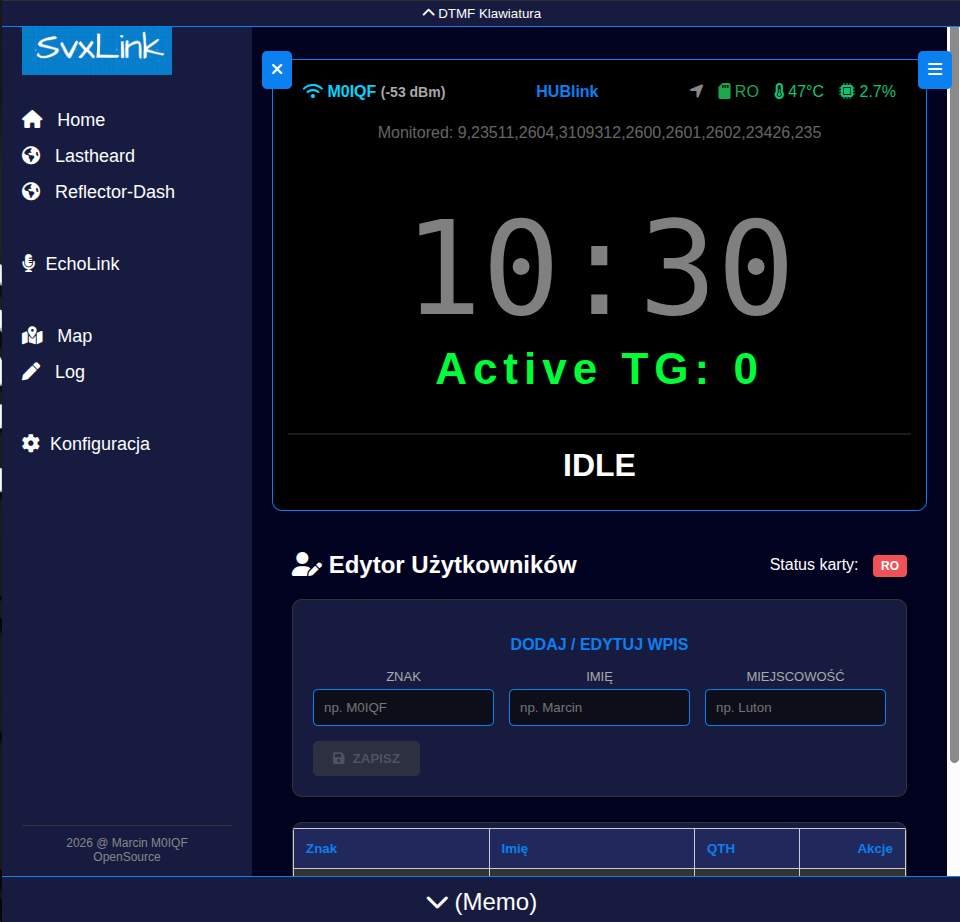Click the blue X close button
960x922 pixels.
tap(277, 70)
